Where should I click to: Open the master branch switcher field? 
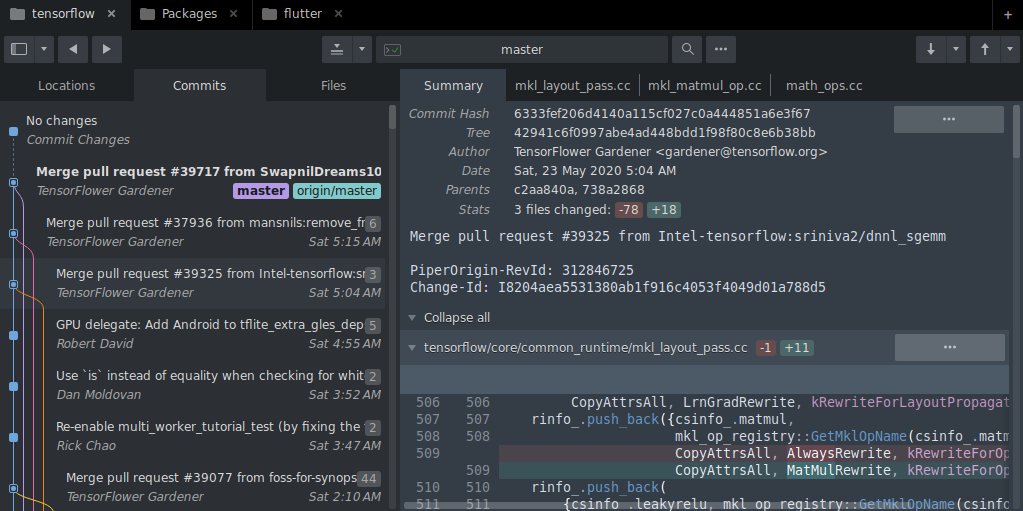pyautogui.click(x=522, y=50)
